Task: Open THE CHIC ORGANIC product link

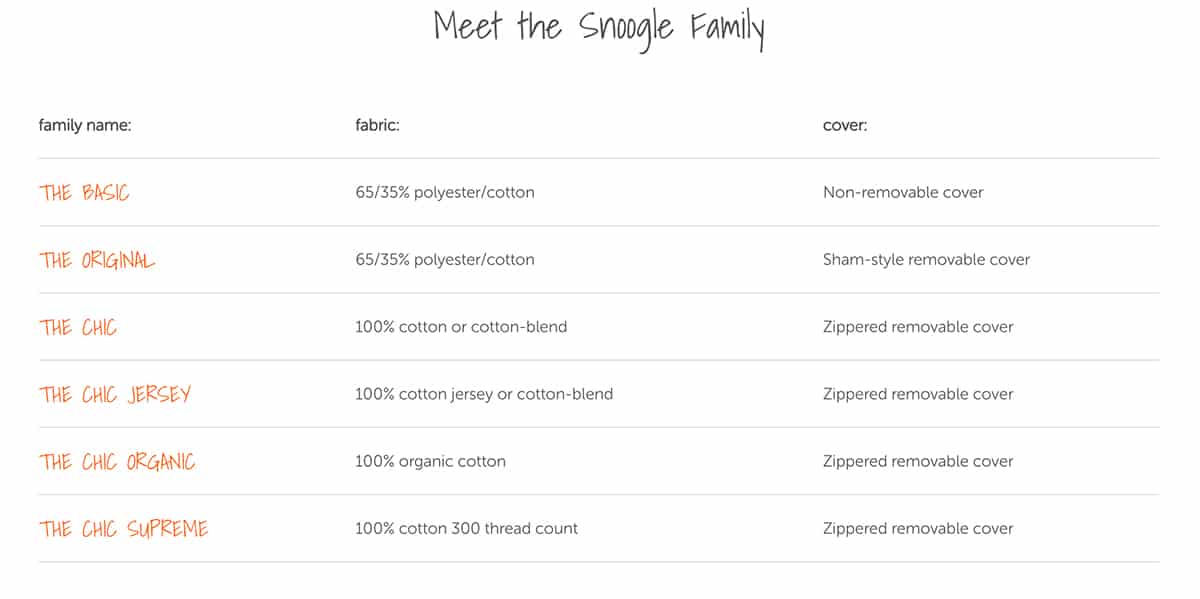Action: pyautogui.click(x=117, y=461)
